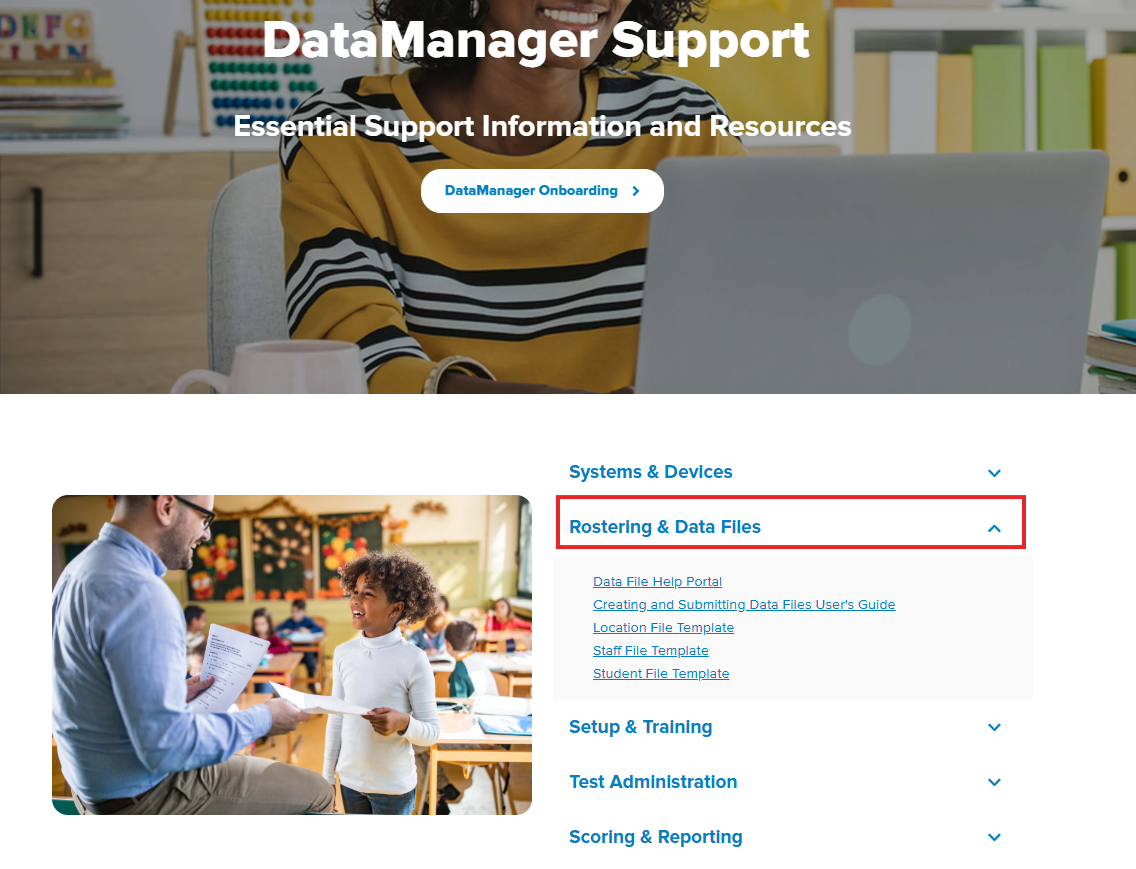Collapse Rostering & Data Files using the up chevron
The image size is (1136, 869).
pos(994,528)
